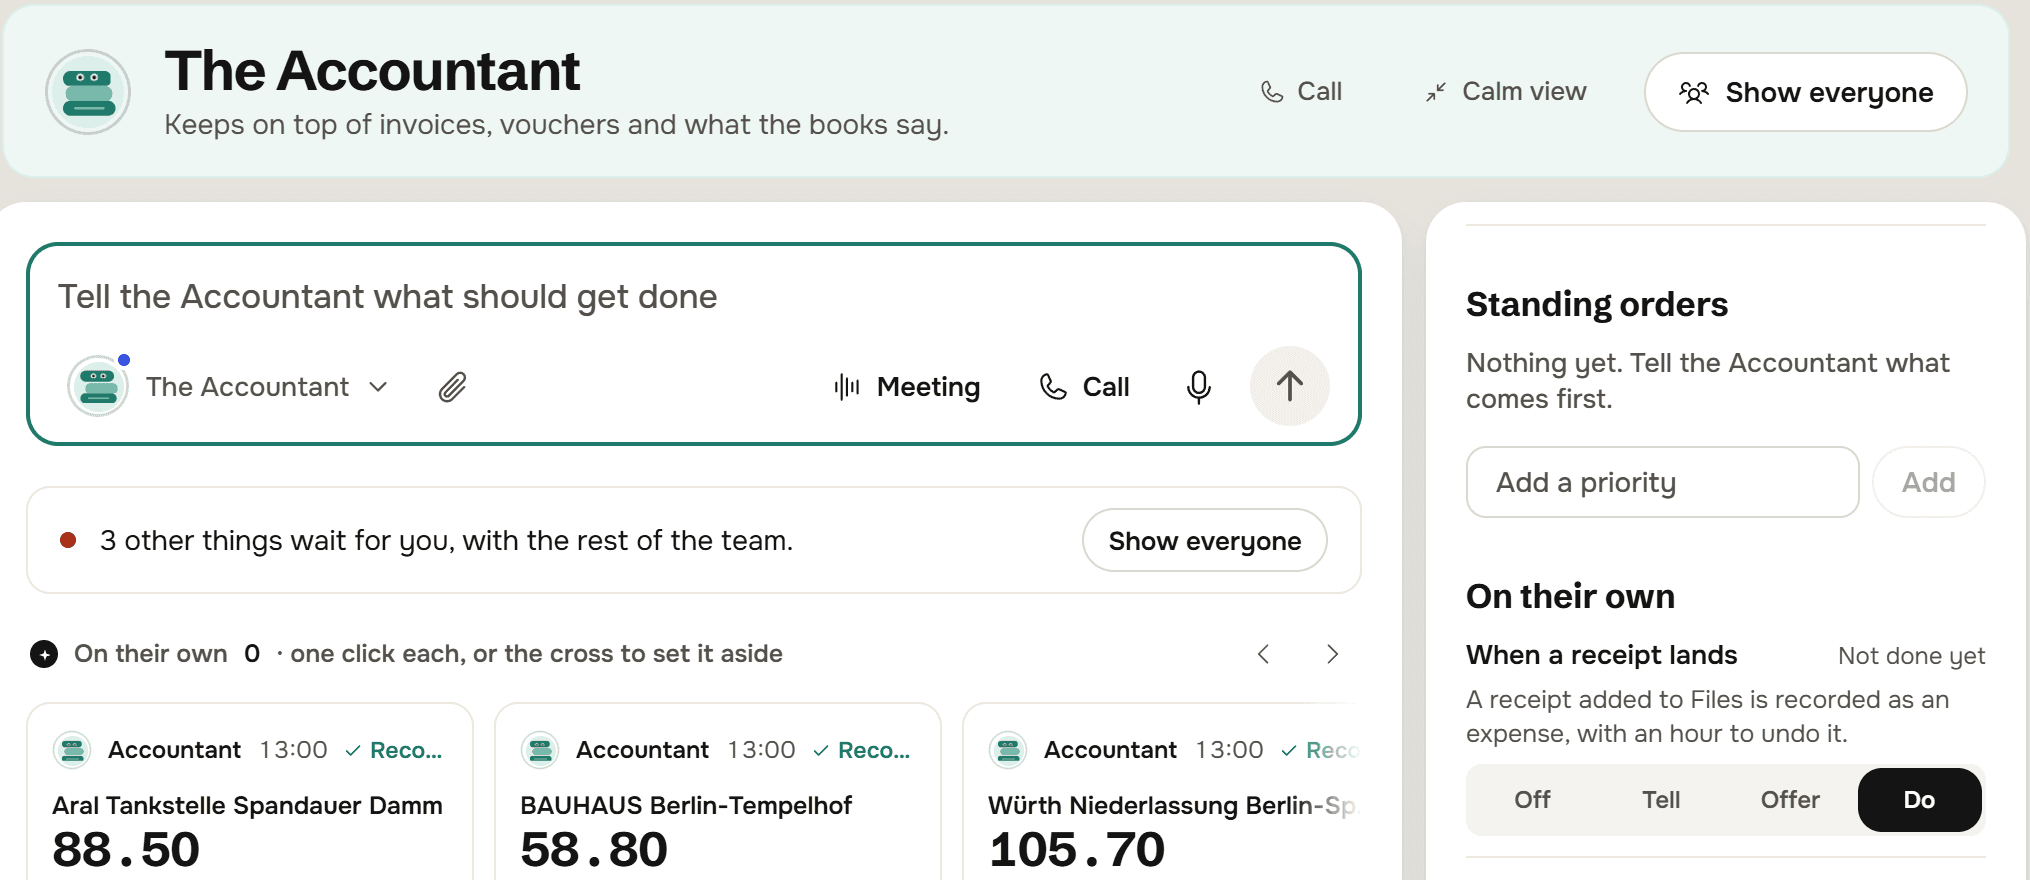This screenshot has width=2030, height=880.
Task: Click the Accountant avatar in the header
Action: [88, 92]
